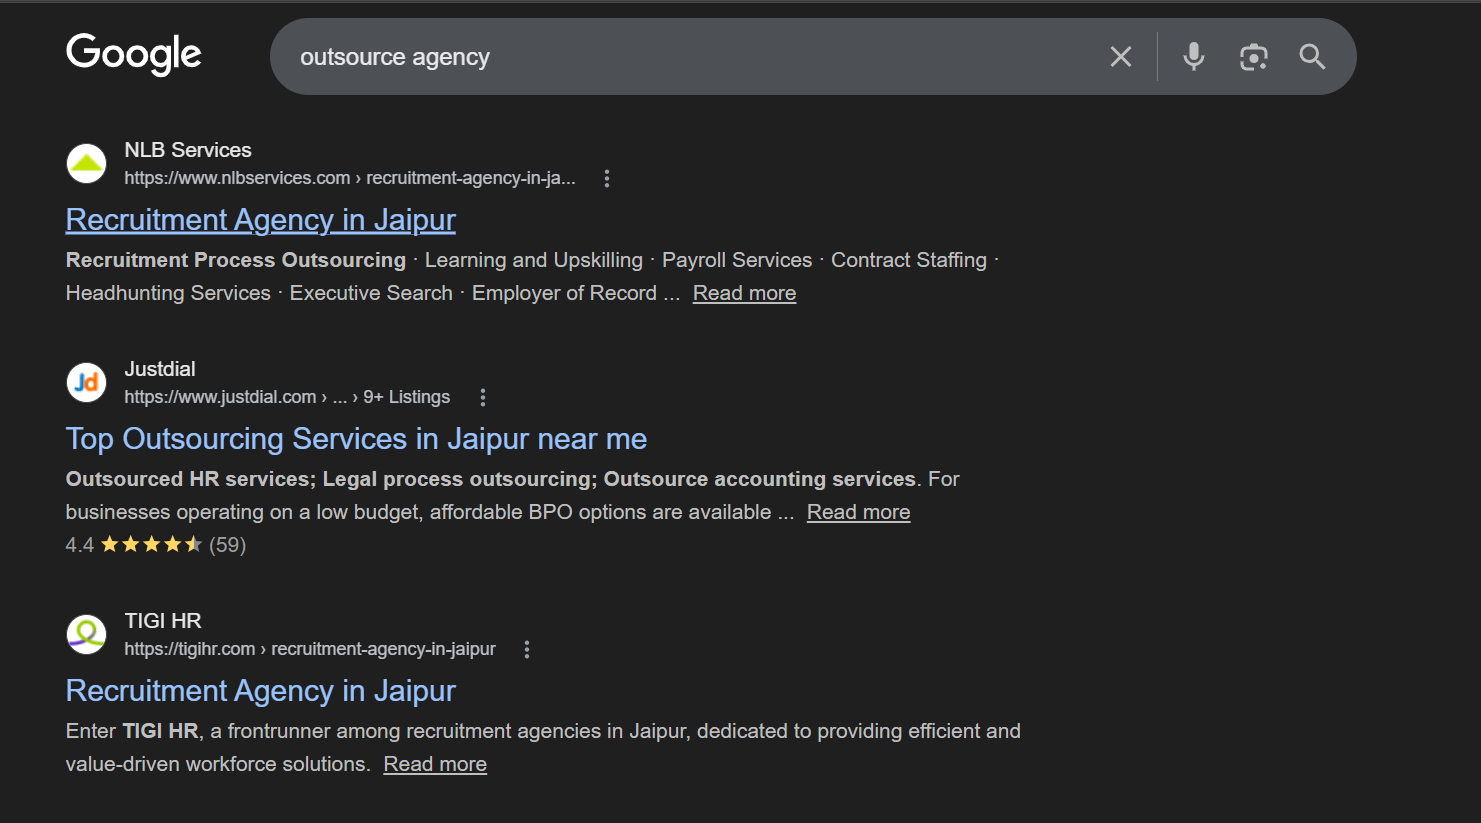Screen dimensions: 1481x823
Task: Open "Top Outsourcing Services in Jaipur near me"
Action: [356, 439]
